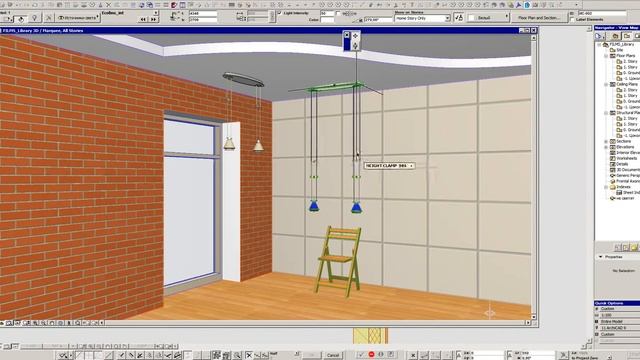Click the magnifier zoom icon in bottom toolbar
The width and height of the screenshot is (640, 360).
(237, 355)
